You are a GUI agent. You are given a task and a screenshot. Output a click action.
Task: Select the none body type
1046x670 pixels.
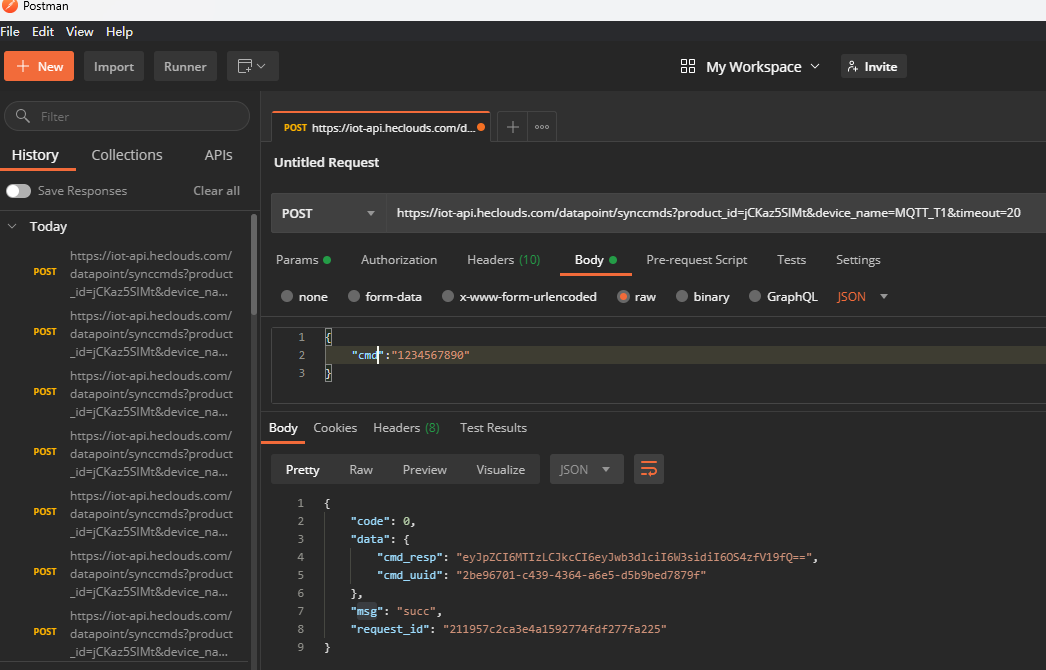287,296
